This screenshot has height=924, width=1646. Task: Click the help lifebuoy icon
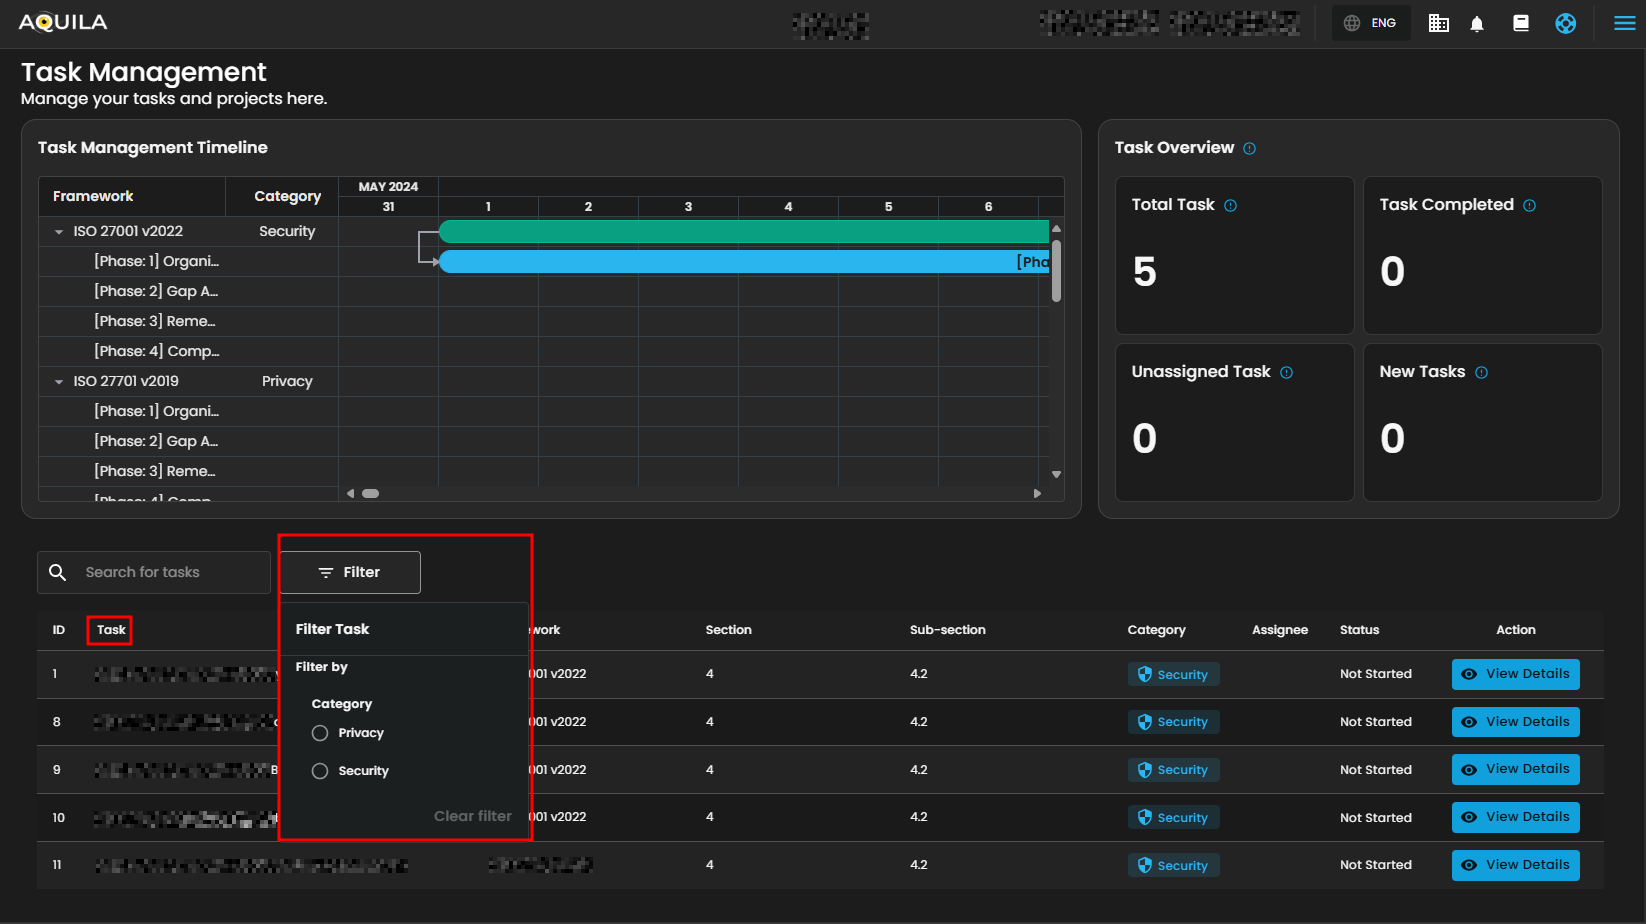pyautogui.click(x=1565, y=23)
